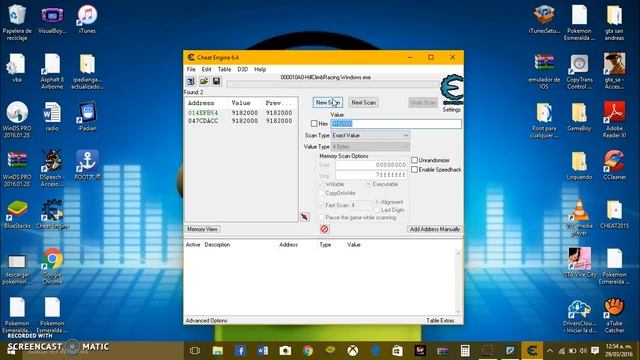640x360 pixels.
Task: Click the Next Scan button
Action: coord(364,102)
